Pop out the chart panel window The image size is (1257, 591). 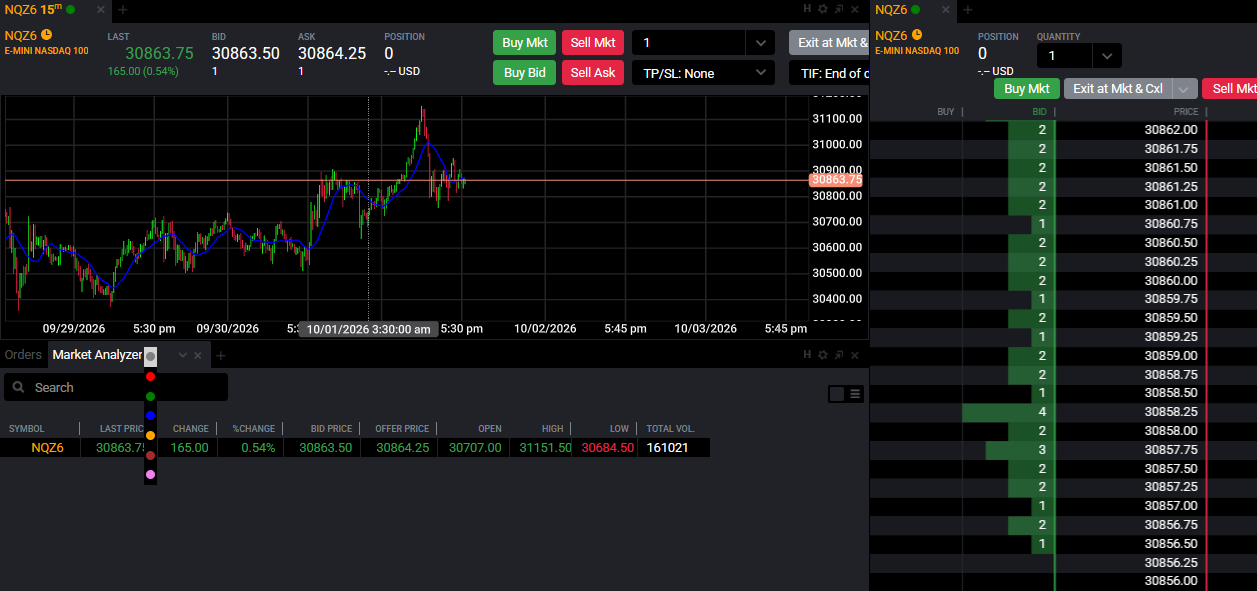point(839,9)
